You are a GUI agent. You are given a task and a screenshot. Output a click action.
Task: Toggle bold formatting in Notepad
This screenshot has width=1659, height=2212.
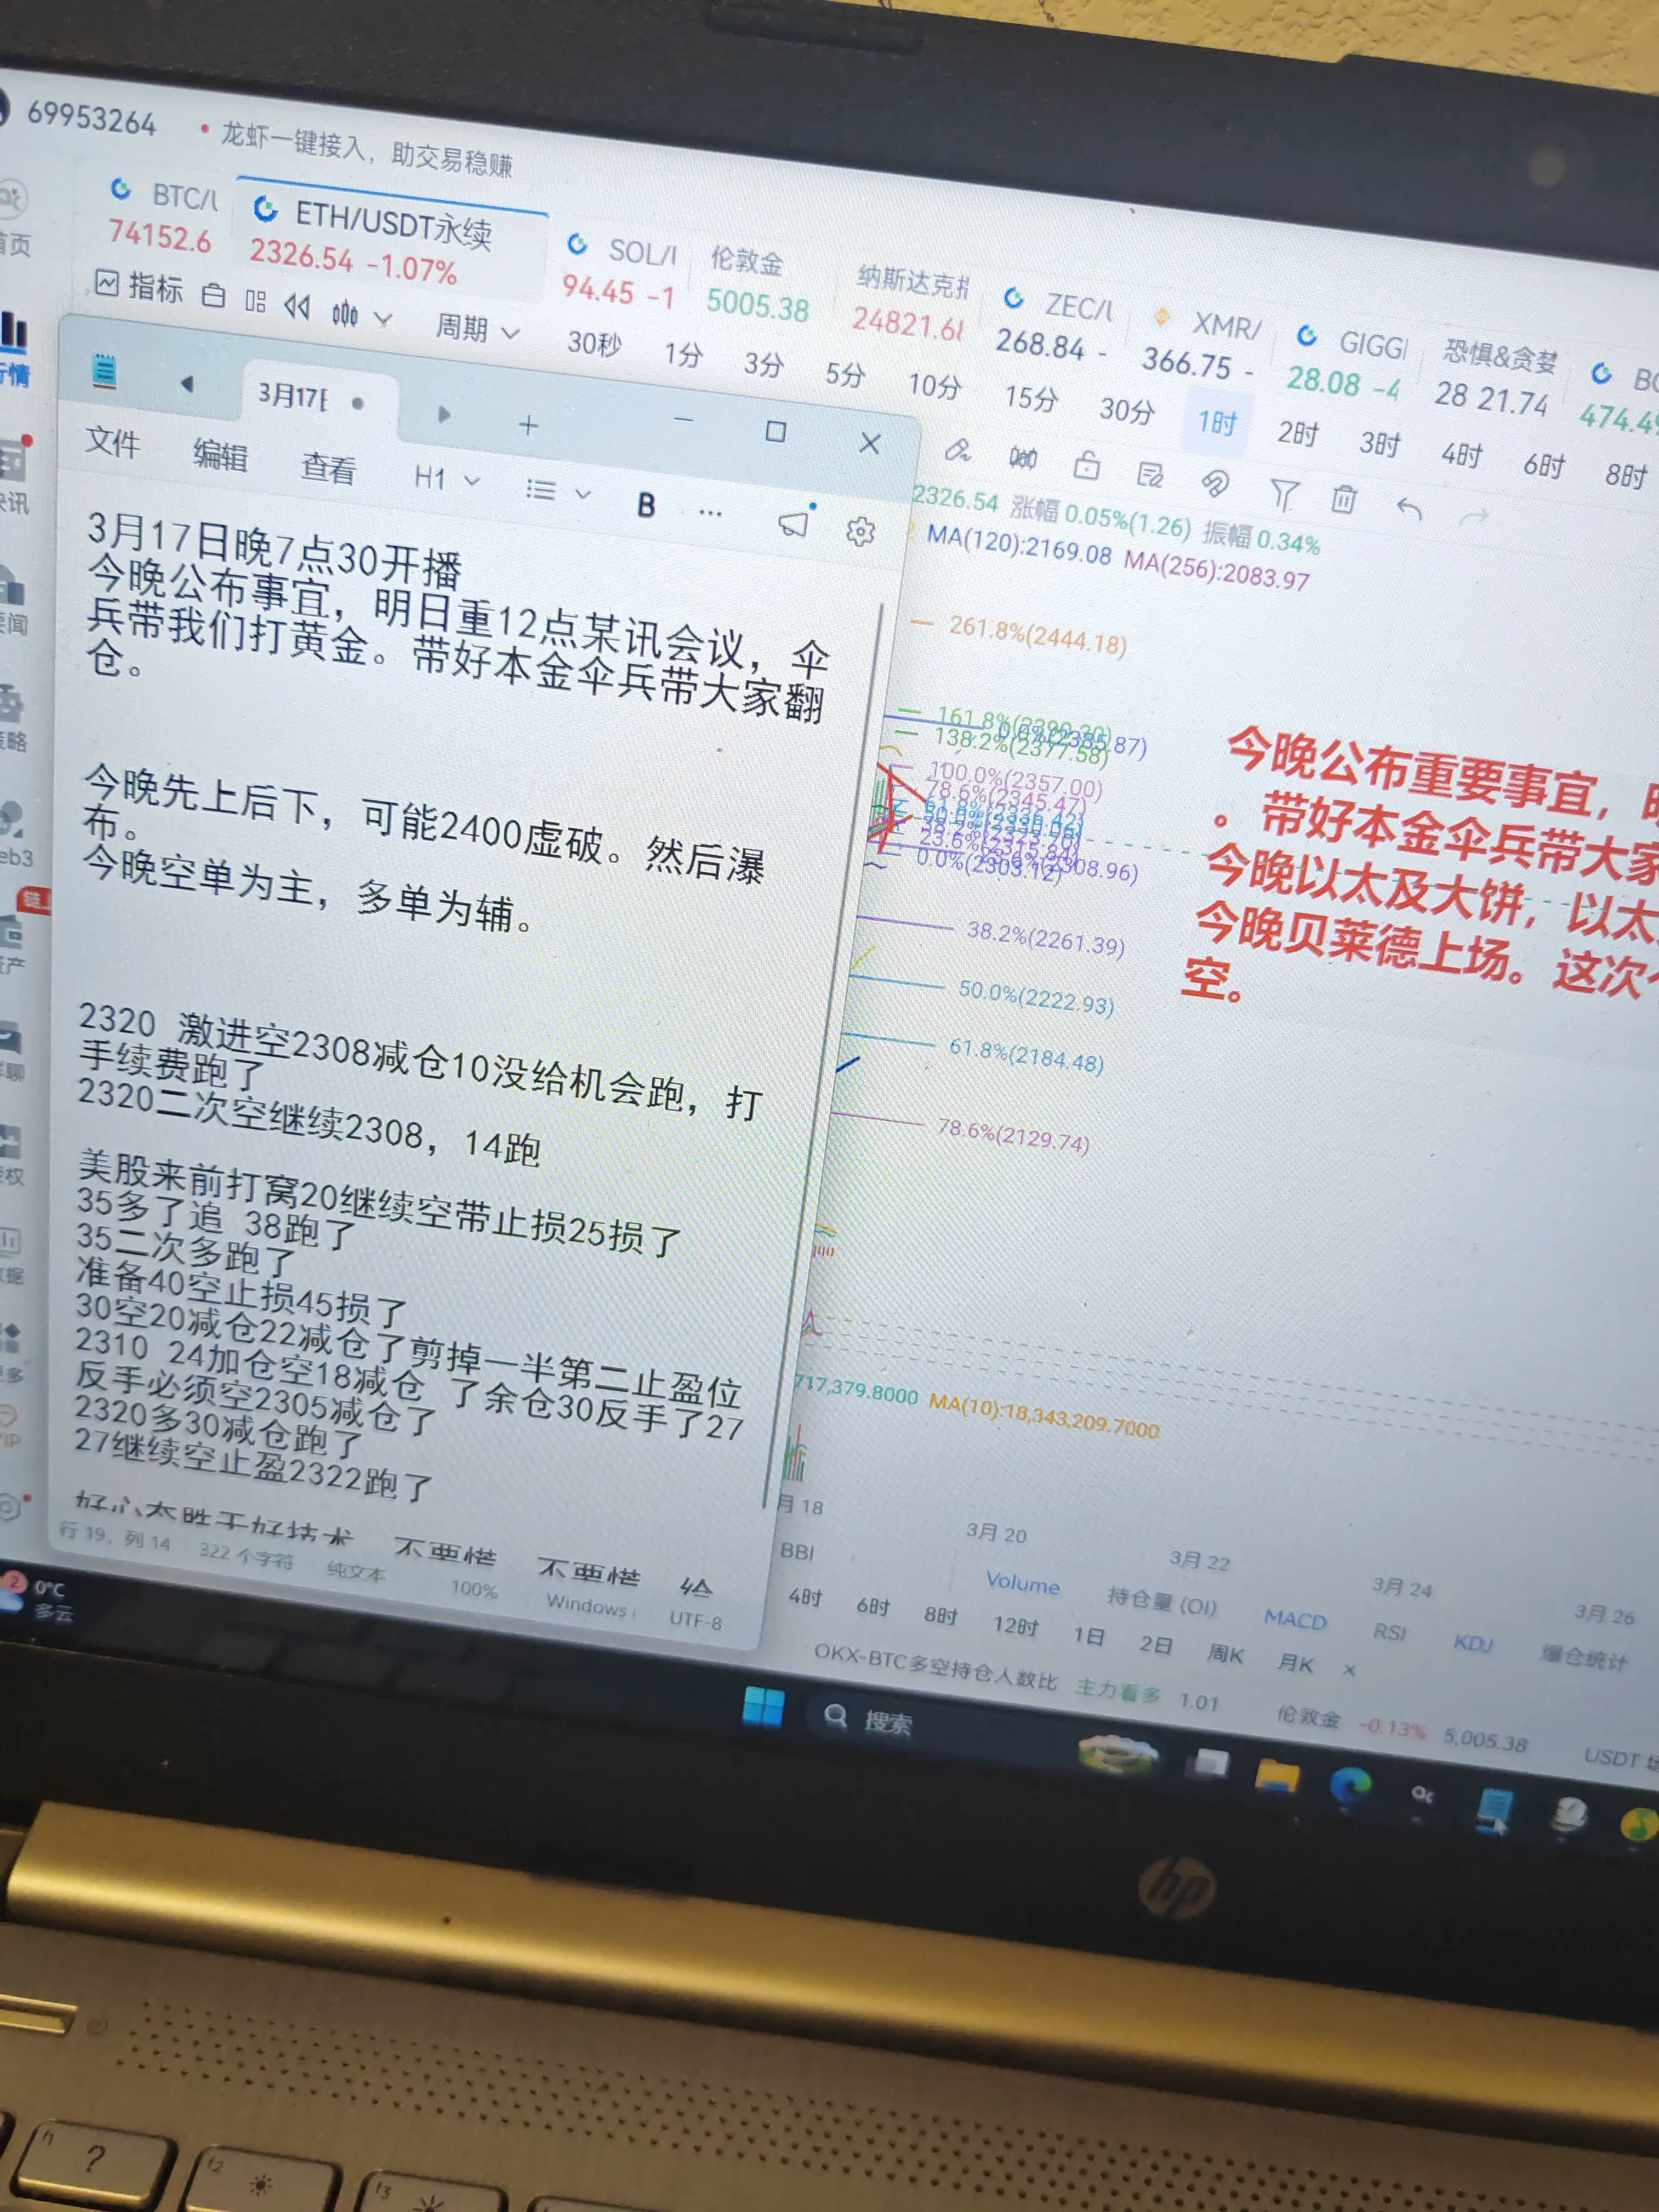(646, 505)
